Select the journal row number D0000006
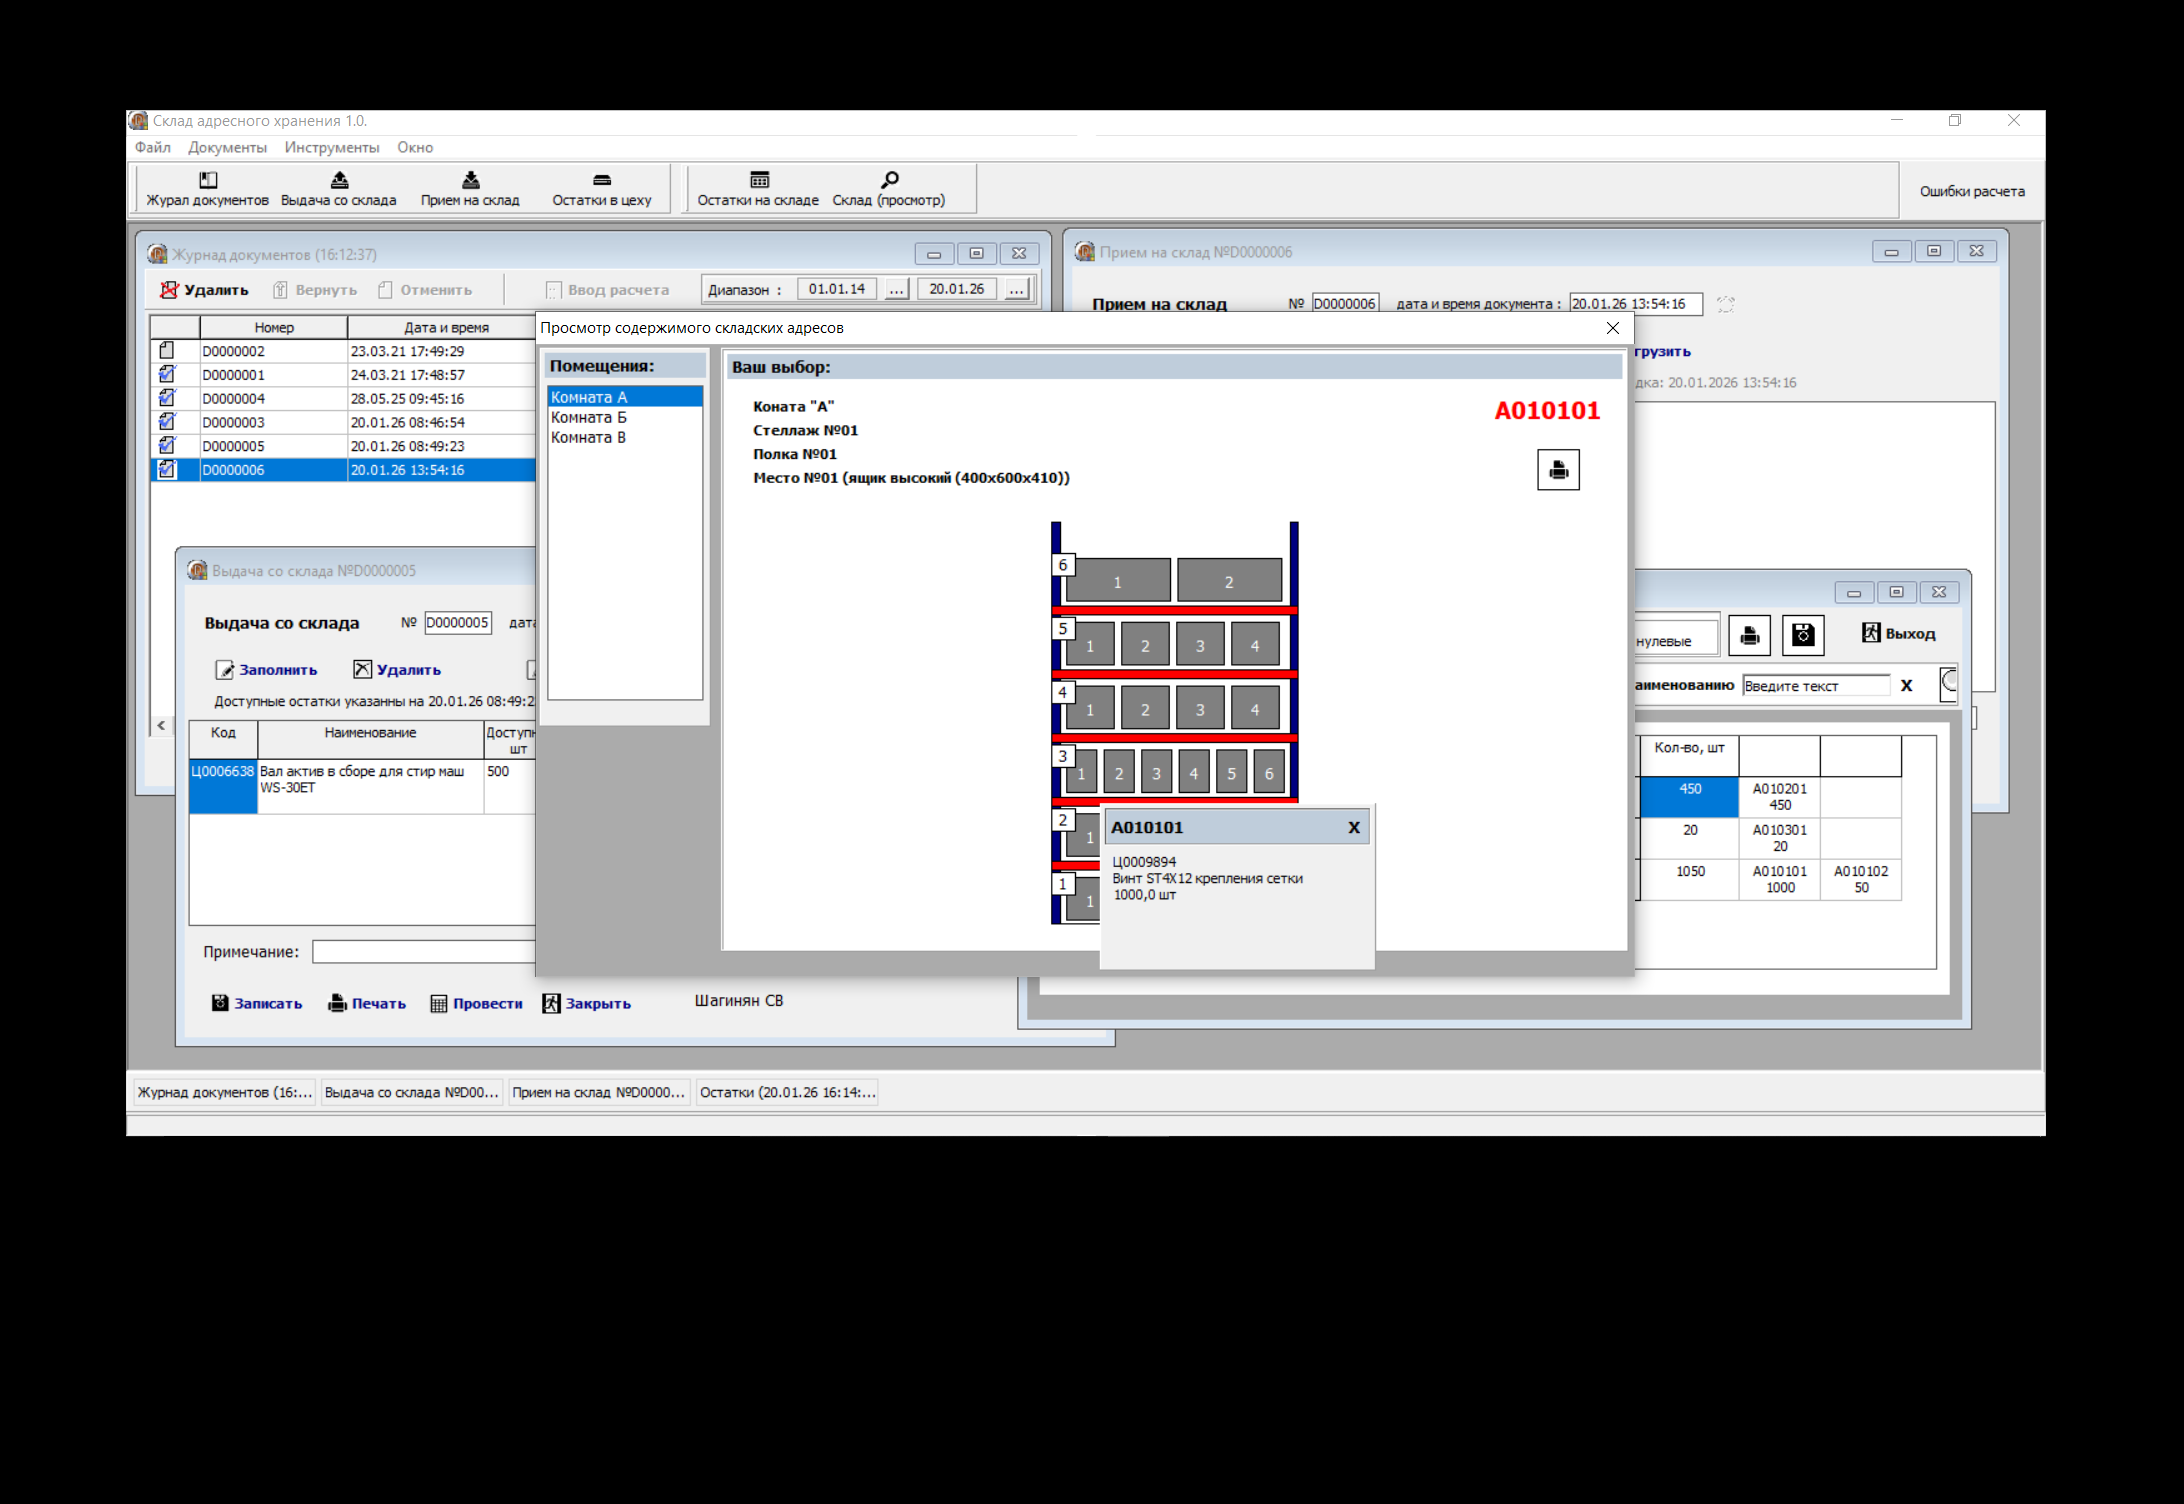Image resolution: width=2184 pixels, height=1504 pixels. tap(273, 469)
